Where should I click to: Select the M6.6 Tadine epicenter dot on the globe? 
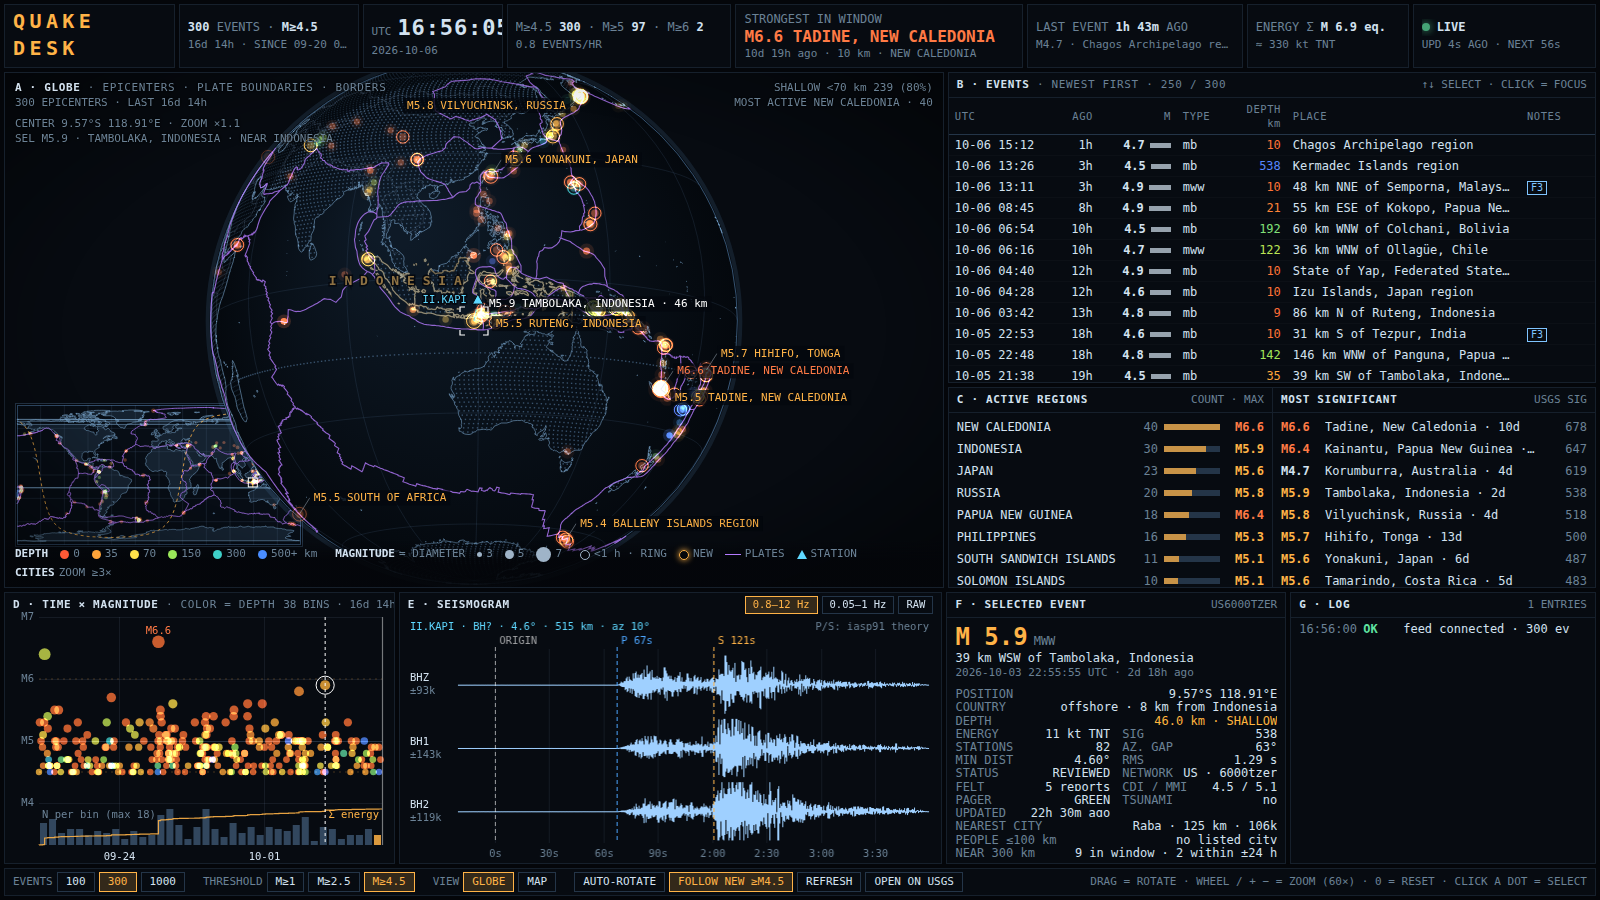pyautogui.click(x=661, y=388)
